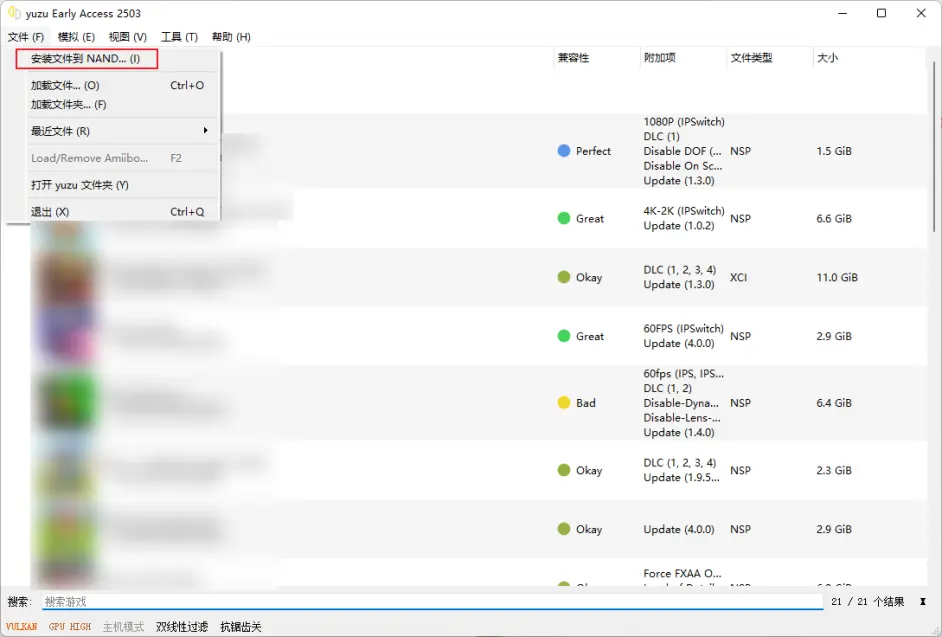Click the olive dot in the 2.3 GiB row

coord(564,470)
